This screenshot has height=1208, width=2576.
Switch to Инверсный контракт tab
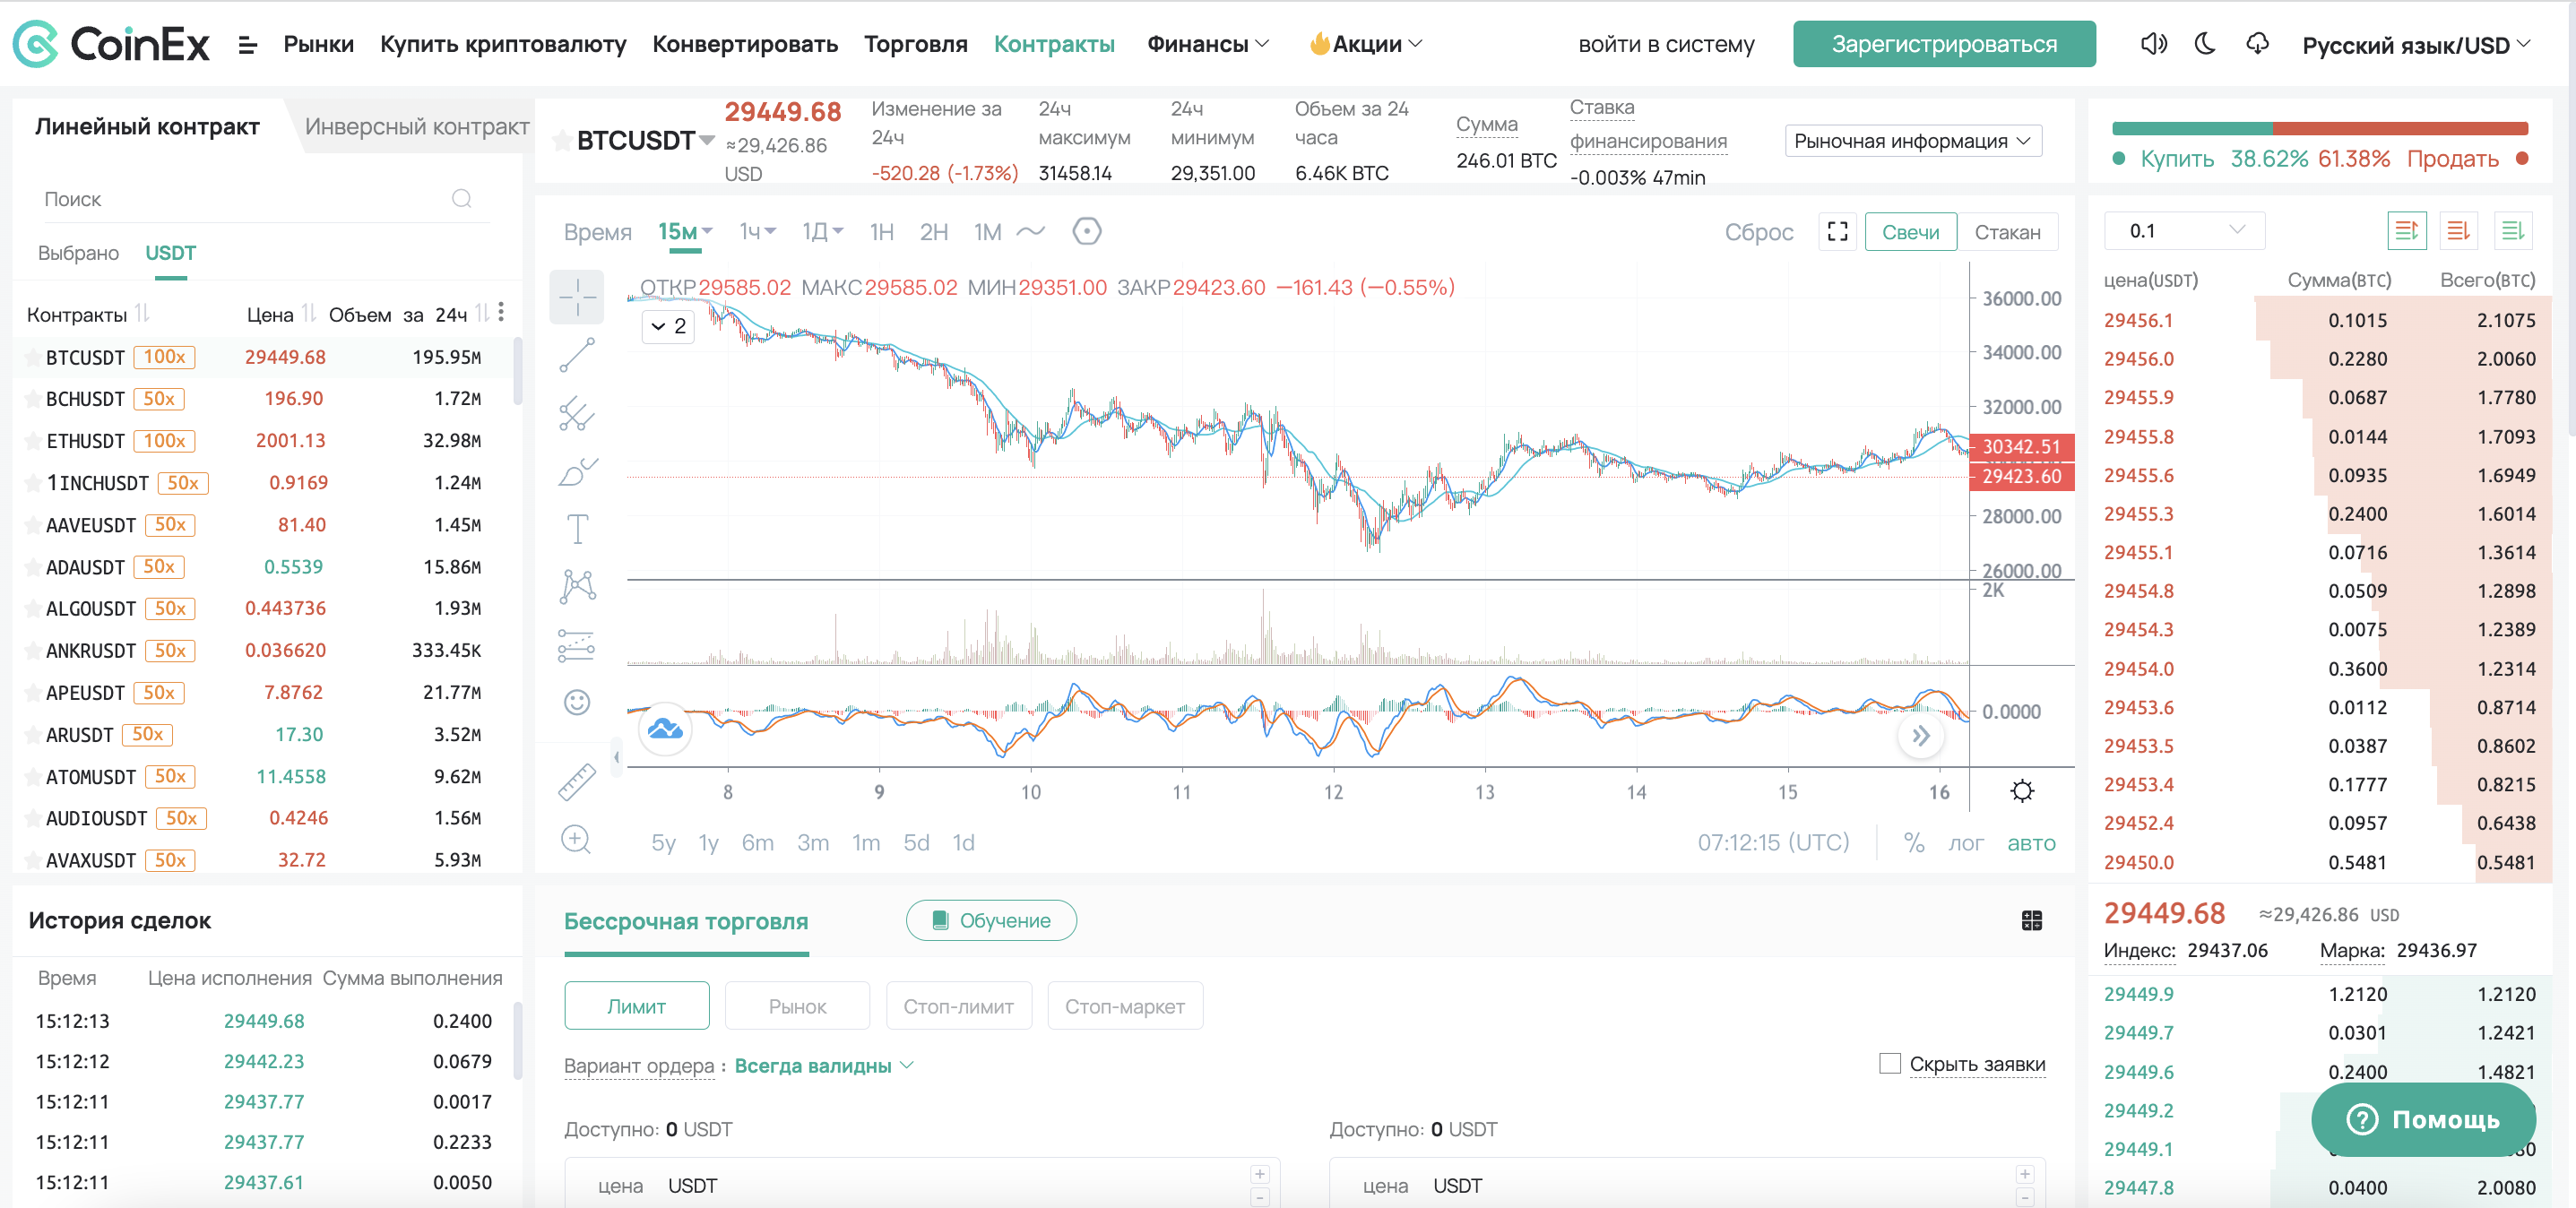click(417, 127)
